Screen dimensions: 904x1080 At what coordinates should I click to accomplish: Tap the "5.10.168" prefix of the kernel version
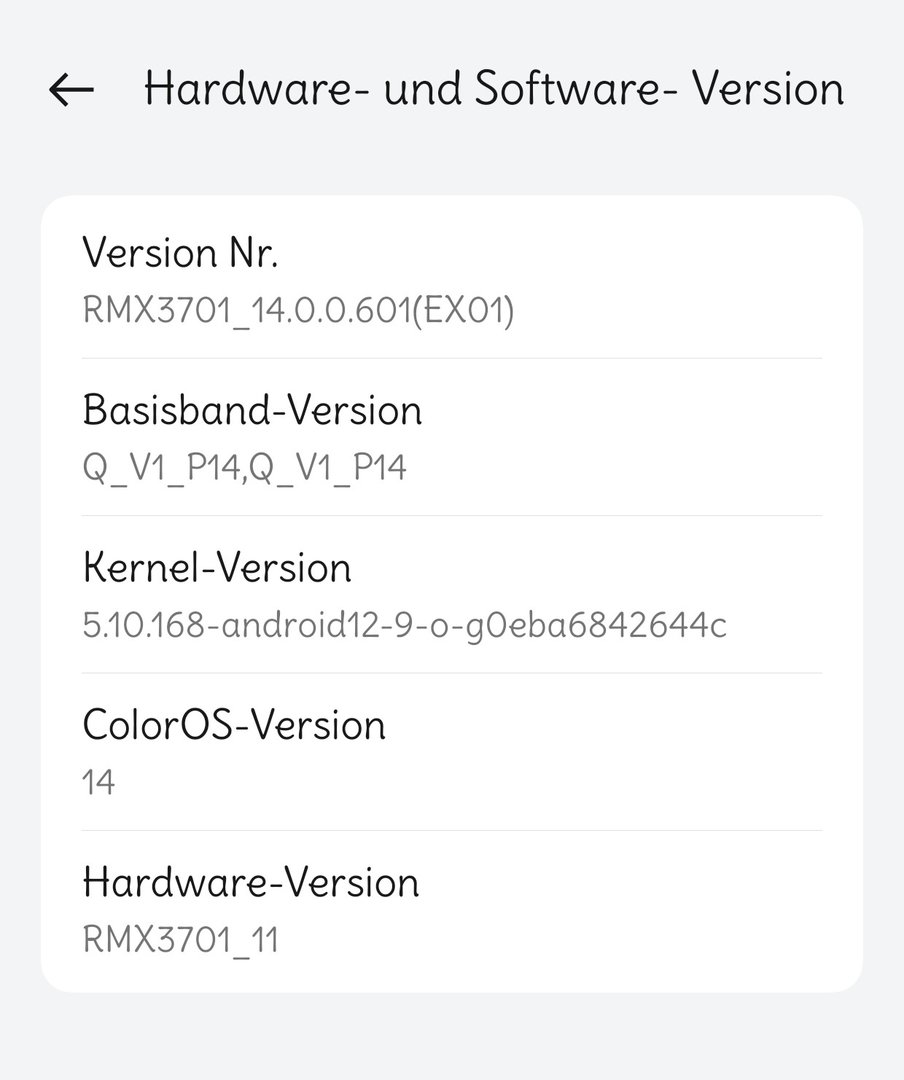(x=144, y=625)
